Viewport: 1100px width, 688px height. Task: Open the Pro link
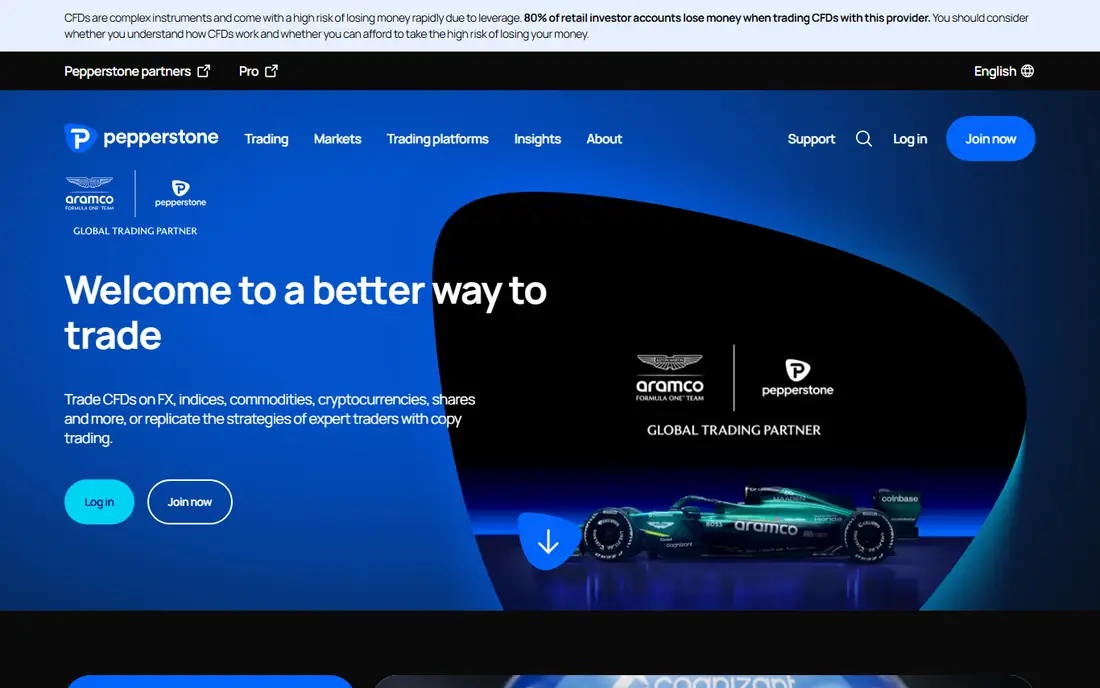click(258, 71)
